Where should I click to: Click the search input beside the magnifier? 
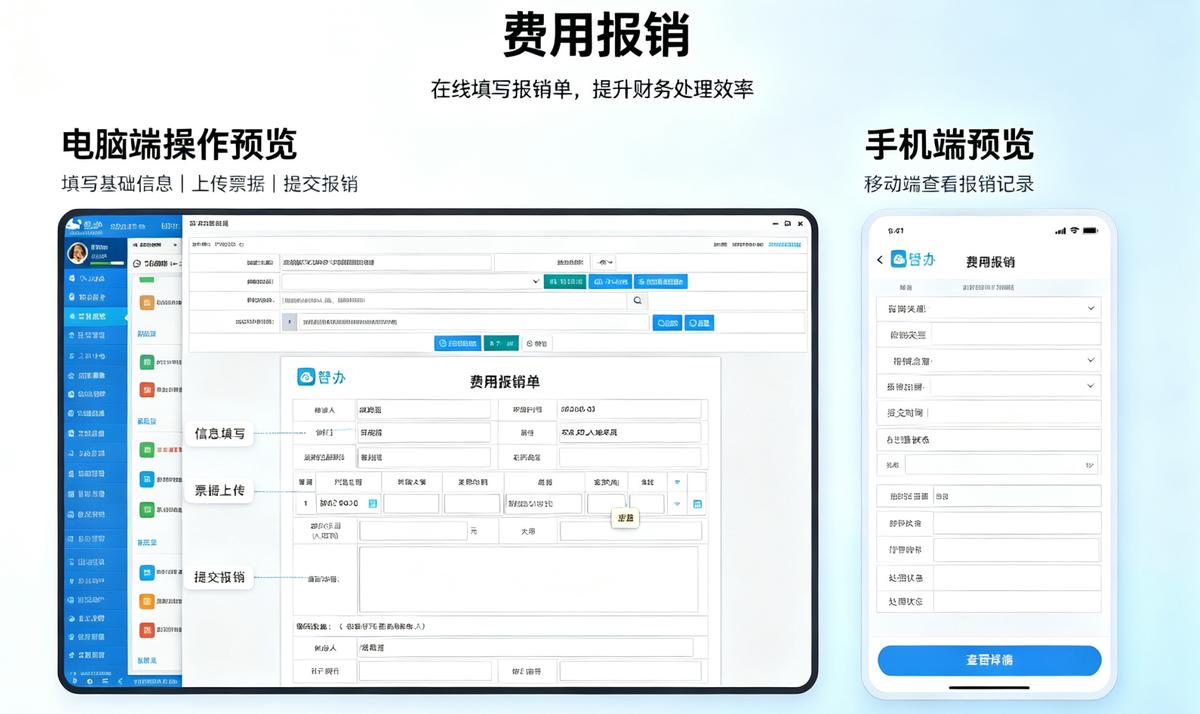[454, 300]
